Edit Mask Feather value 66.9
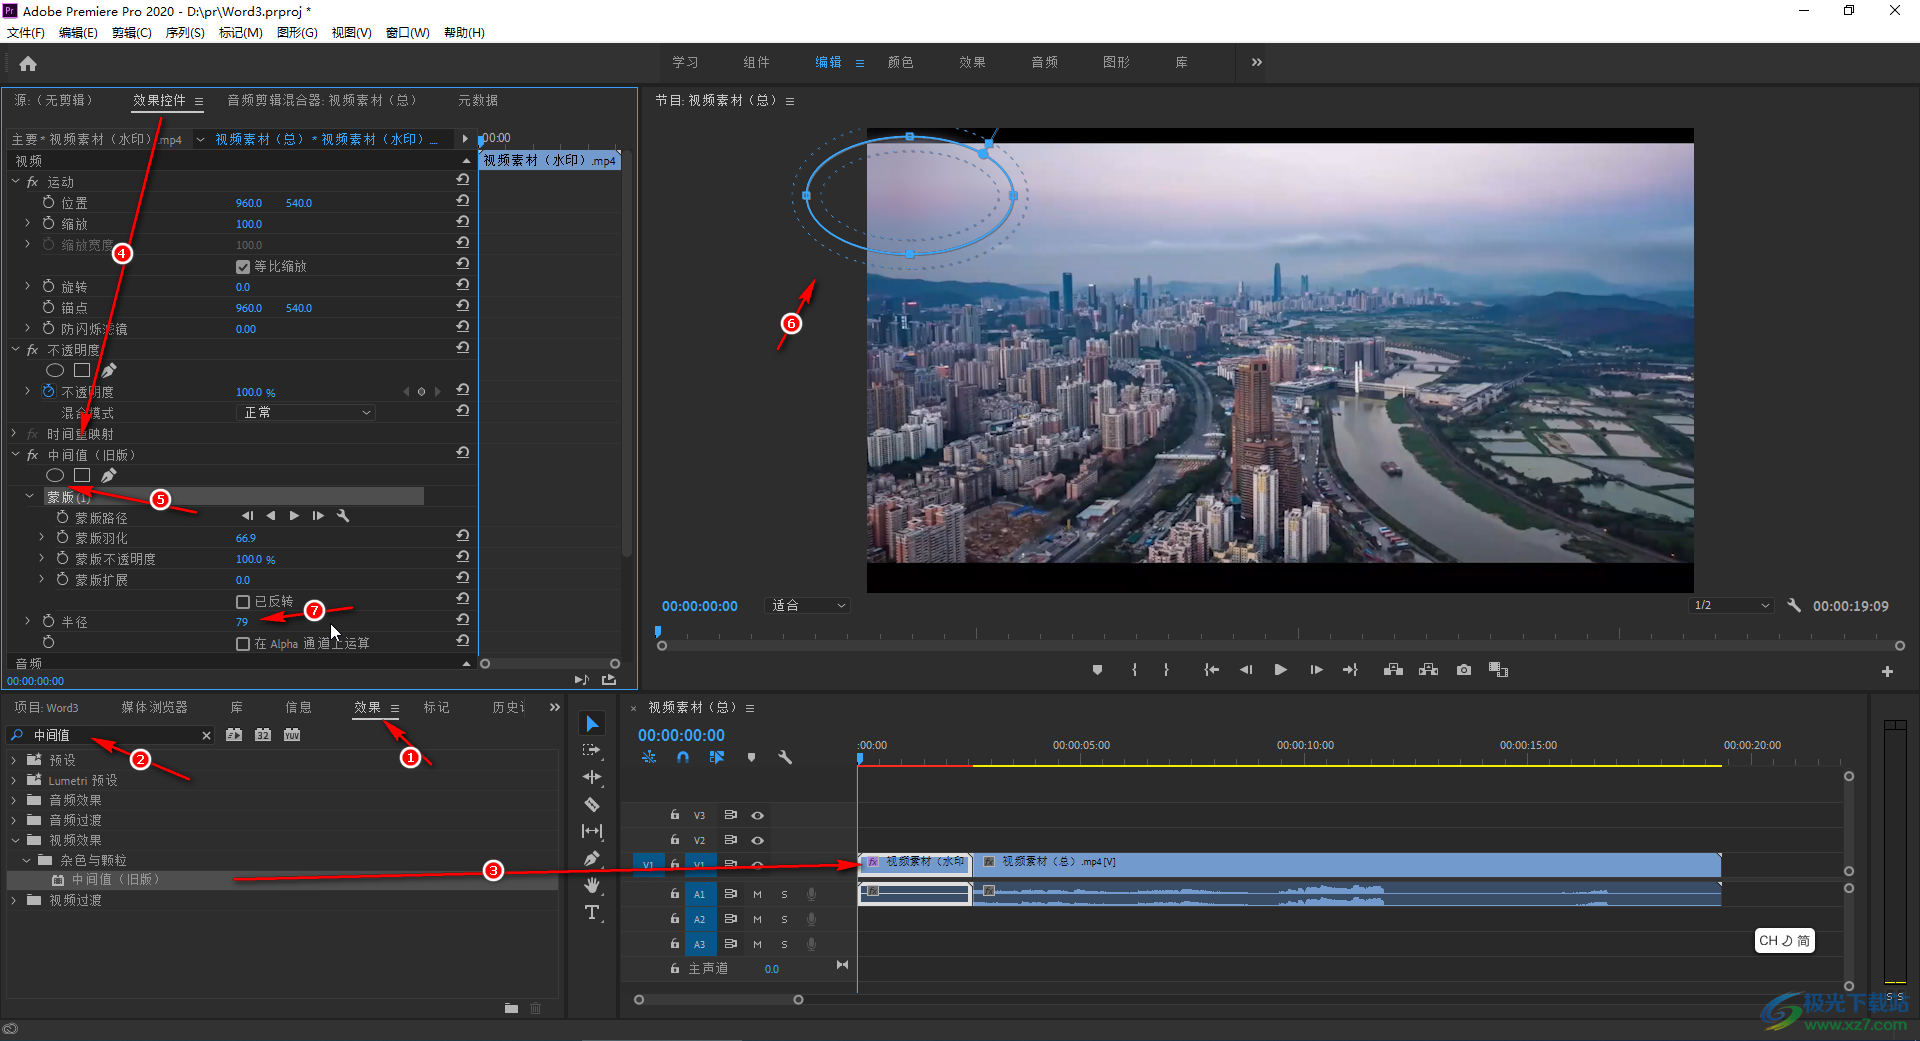This screenshot has width=1920, height=1041. pyautogui.click(x=246, y=538)
